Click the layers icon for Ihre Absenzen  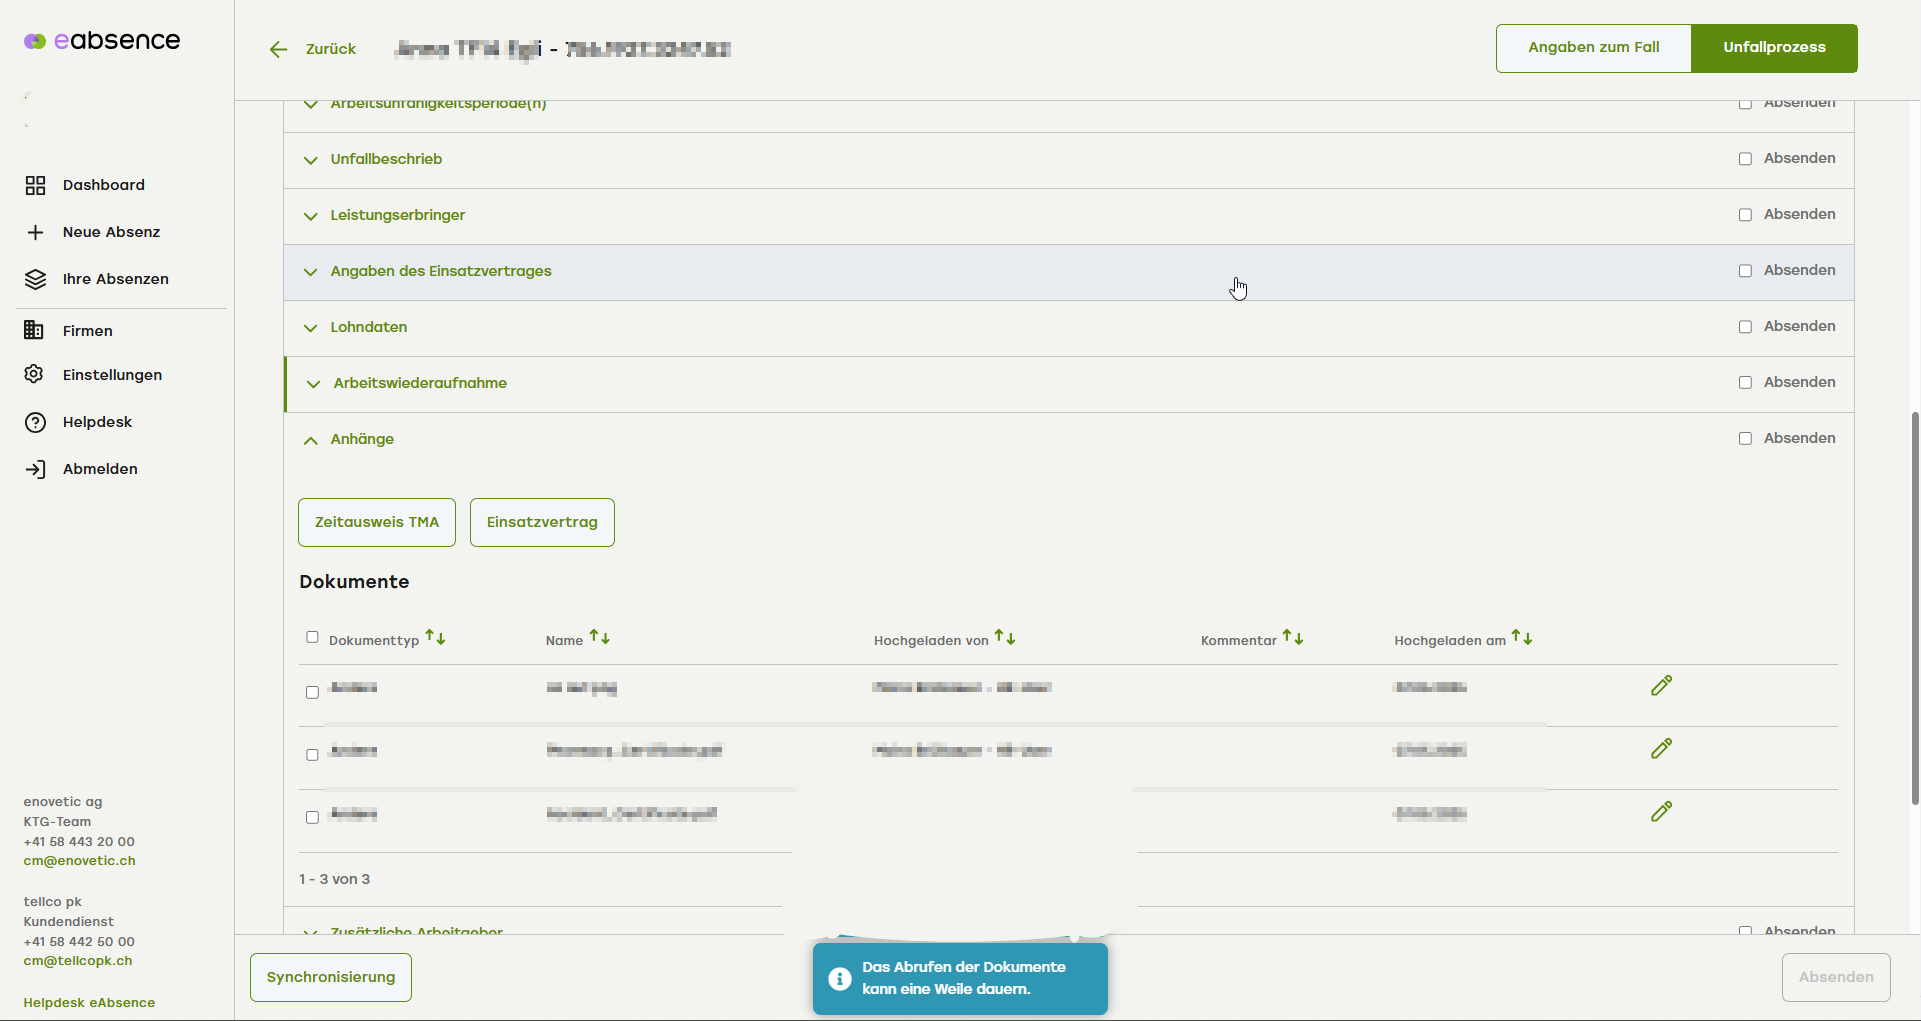(x=35, y=279)
